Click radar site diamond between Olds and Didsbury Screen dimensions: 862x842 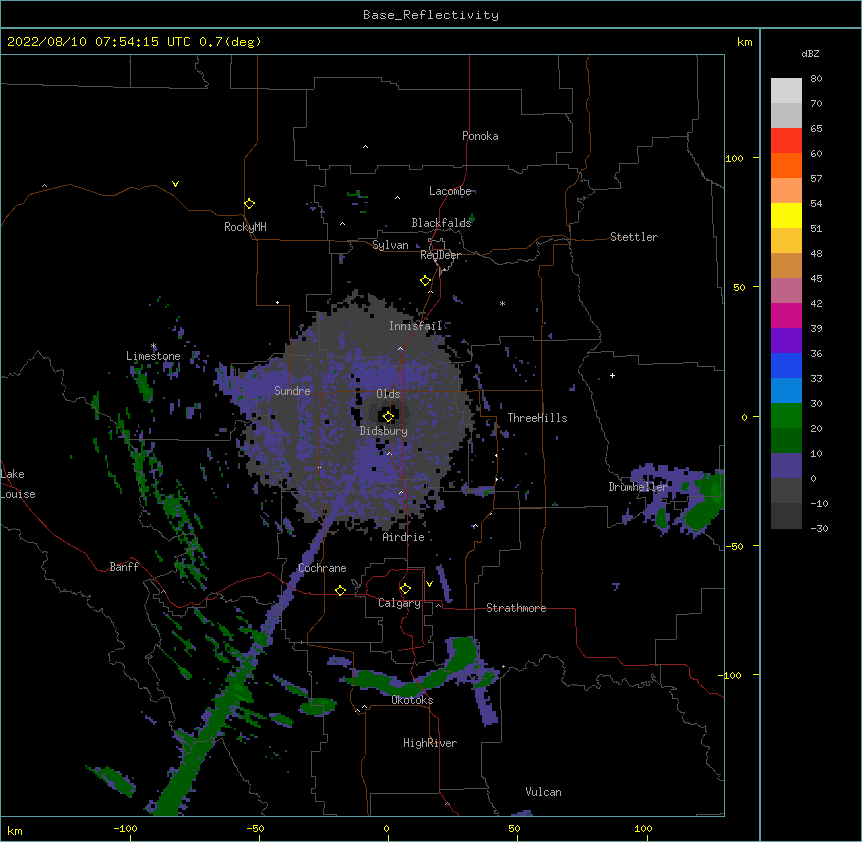tap(388, 417)
